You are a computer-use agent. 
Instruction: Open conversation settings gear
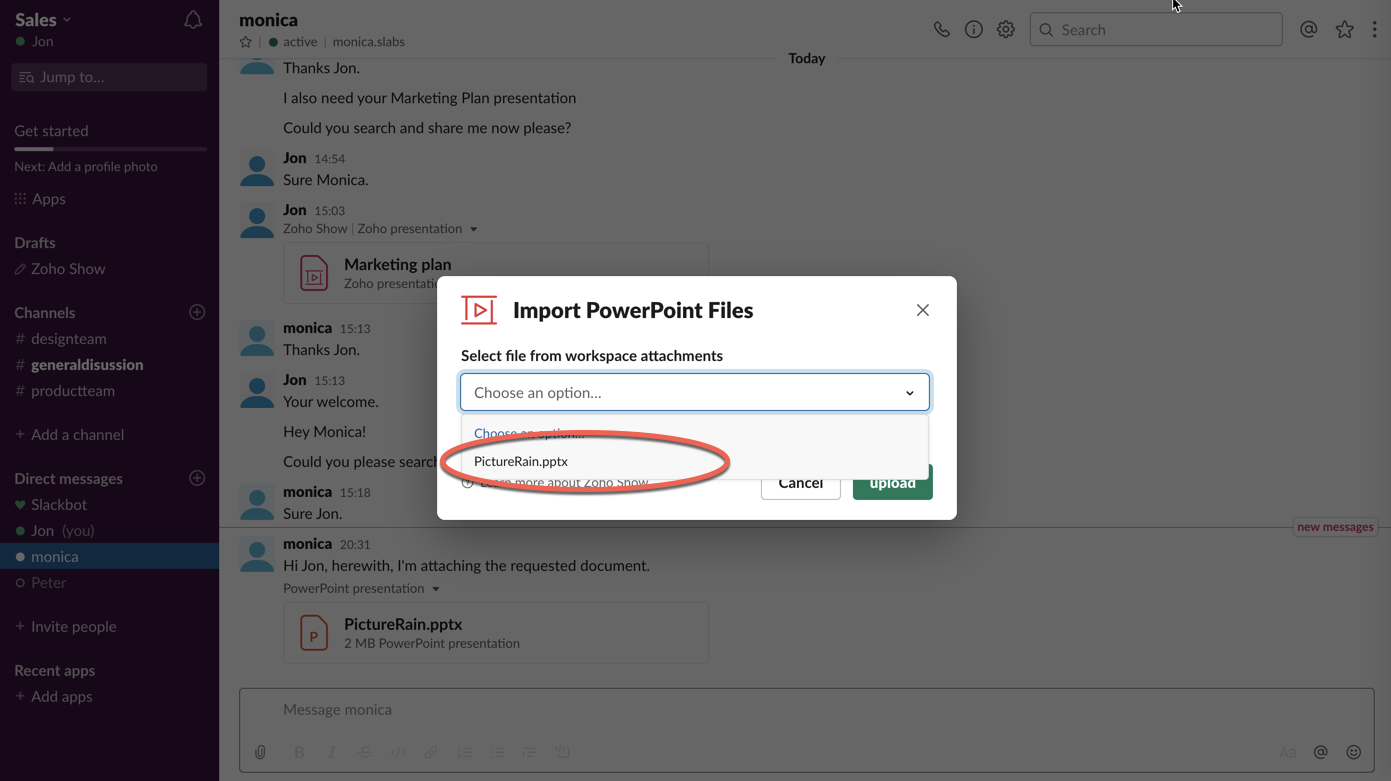click(1006, 30)
